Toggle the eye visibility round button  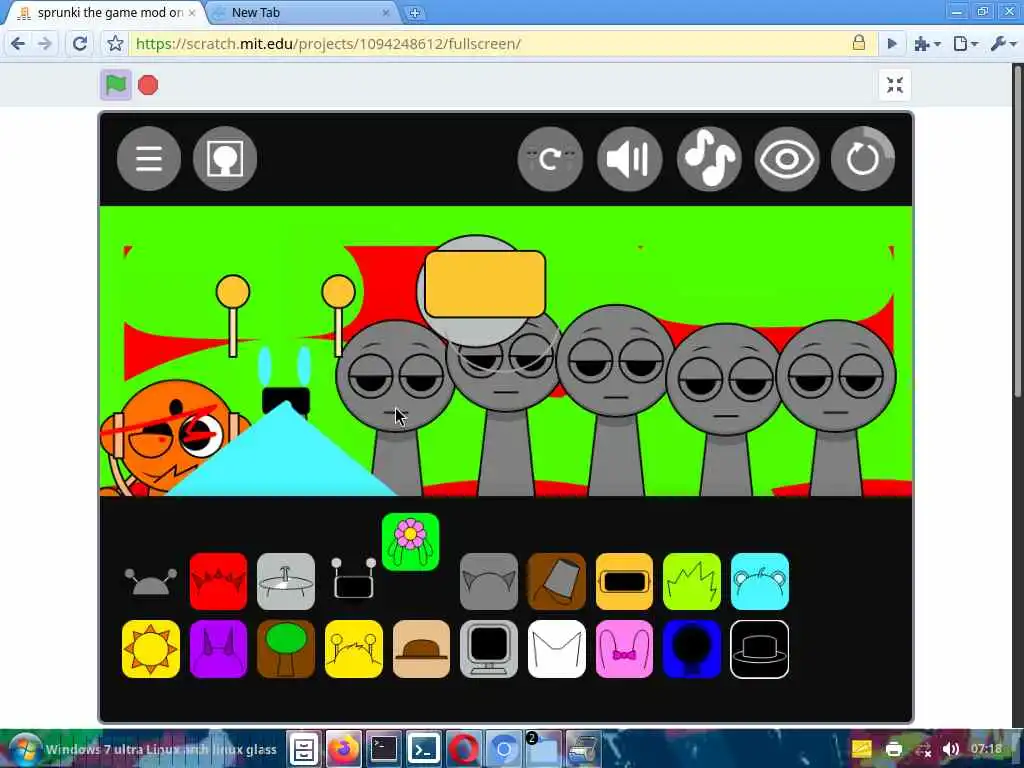coord(787,159)
